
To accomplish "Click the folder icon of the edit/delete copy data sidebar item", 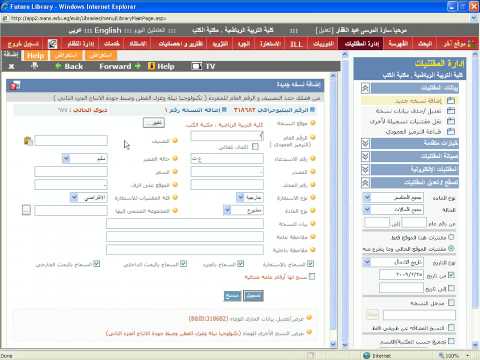I will pos(451,111).
